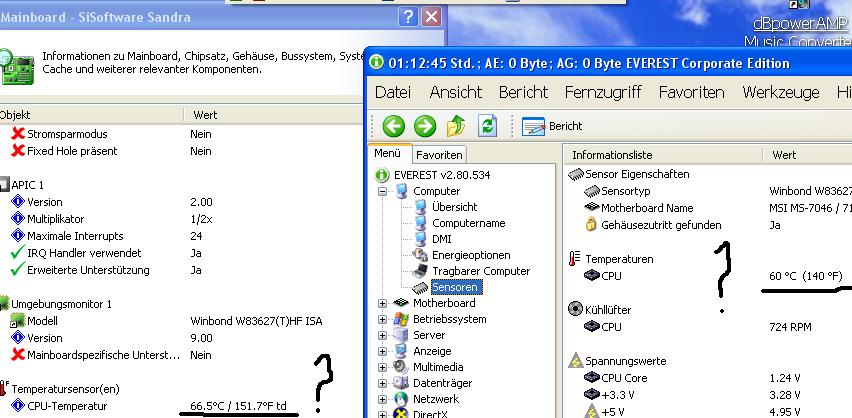This screenshot has width=852, height=418.
Task: Select DMI in the tree
Action: pos(441,239)
